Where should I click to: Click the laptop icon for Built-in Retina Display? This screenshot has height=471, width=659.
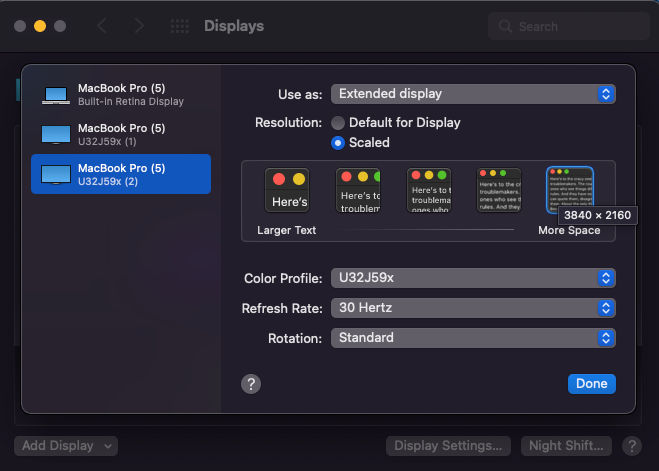(56, 95)
